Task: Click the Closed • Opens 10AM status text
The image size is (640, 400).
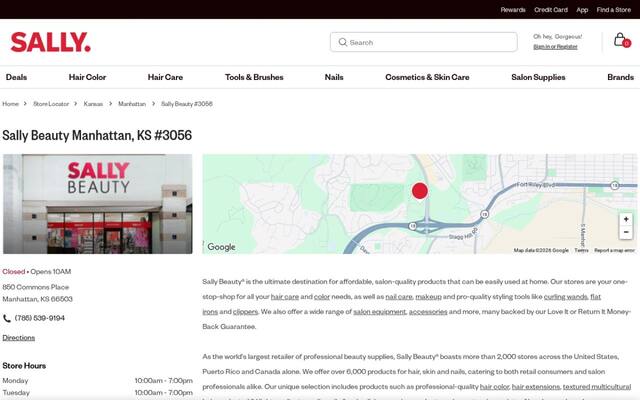Action: (x=37, y=271)
